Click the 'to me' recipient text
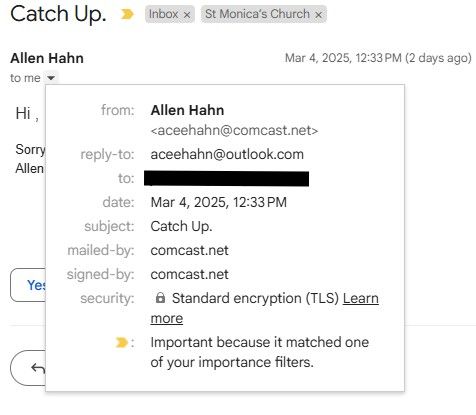 coord(25,78)
